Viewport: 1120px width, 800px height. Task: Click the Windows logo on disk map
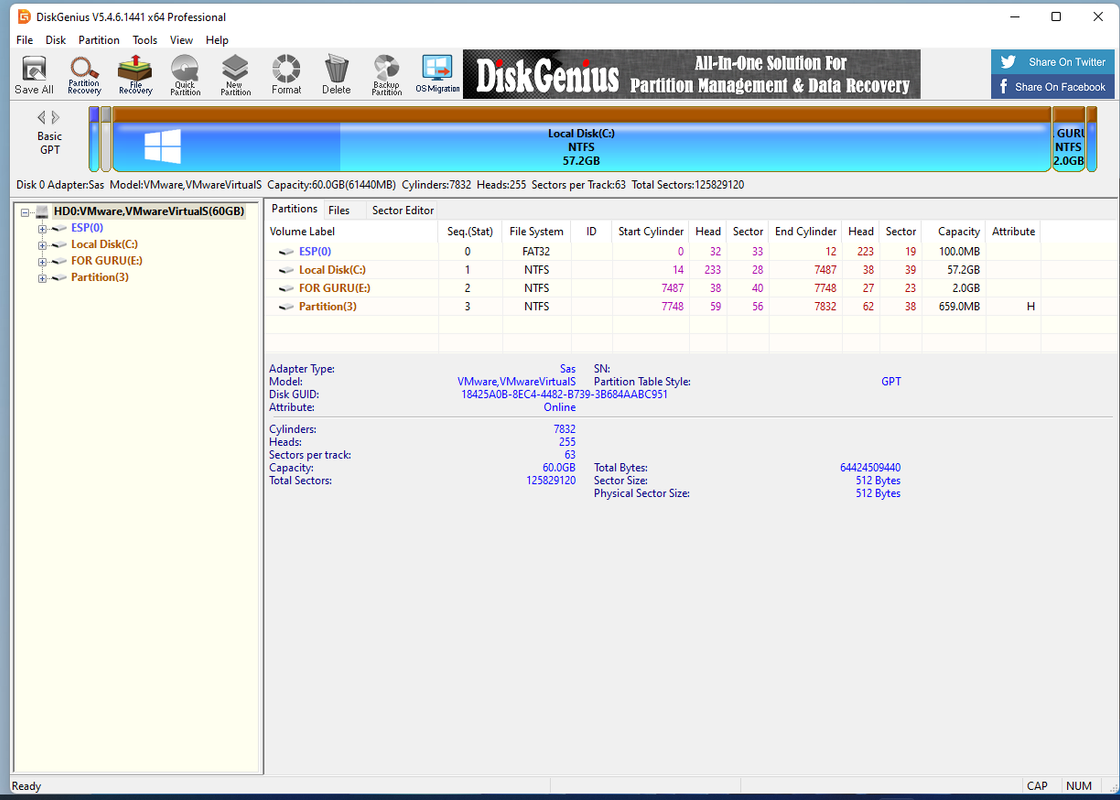pyautogui.click(x=163, y=146)
